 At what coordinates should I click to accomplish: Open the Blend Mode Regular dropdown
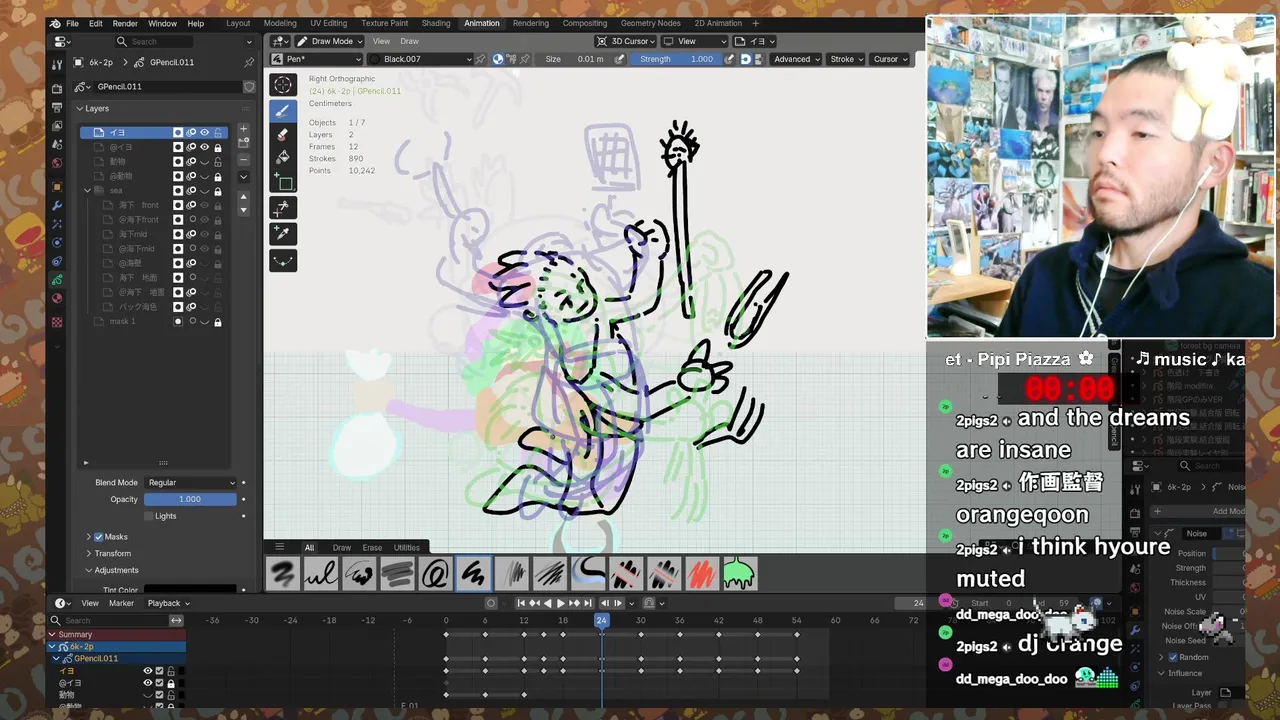[191, 483]
